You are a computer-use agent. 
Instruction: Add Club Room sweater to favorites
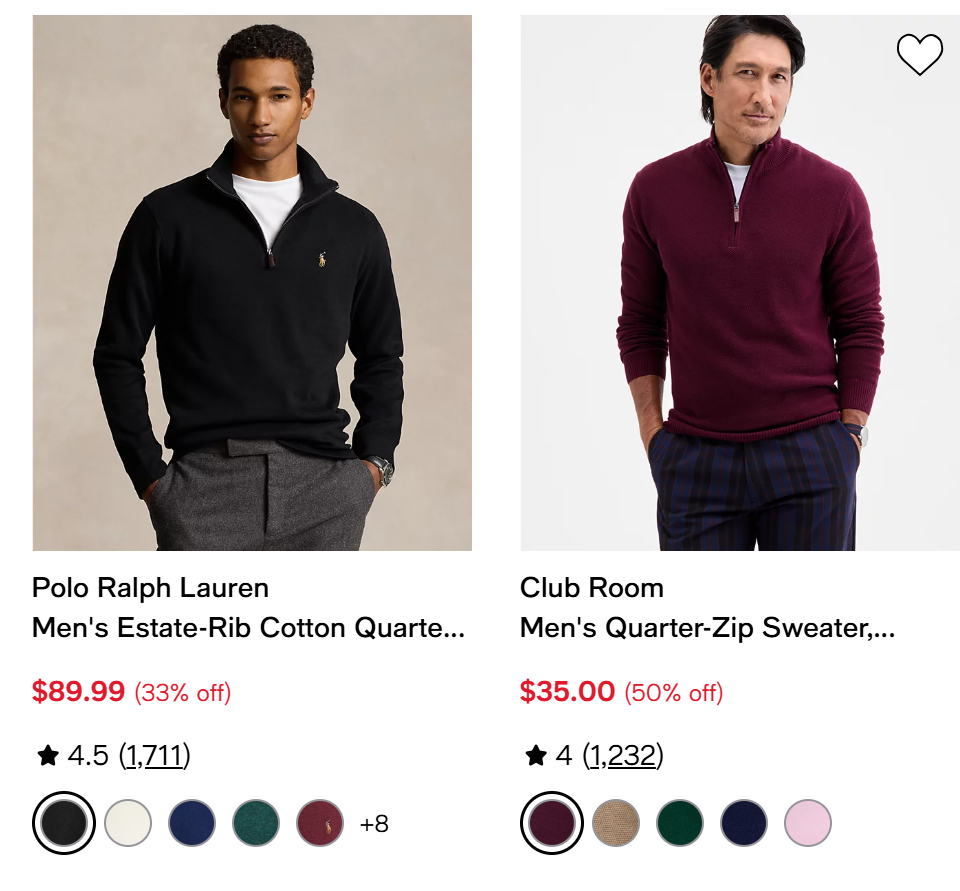click(x=919, y=55)
